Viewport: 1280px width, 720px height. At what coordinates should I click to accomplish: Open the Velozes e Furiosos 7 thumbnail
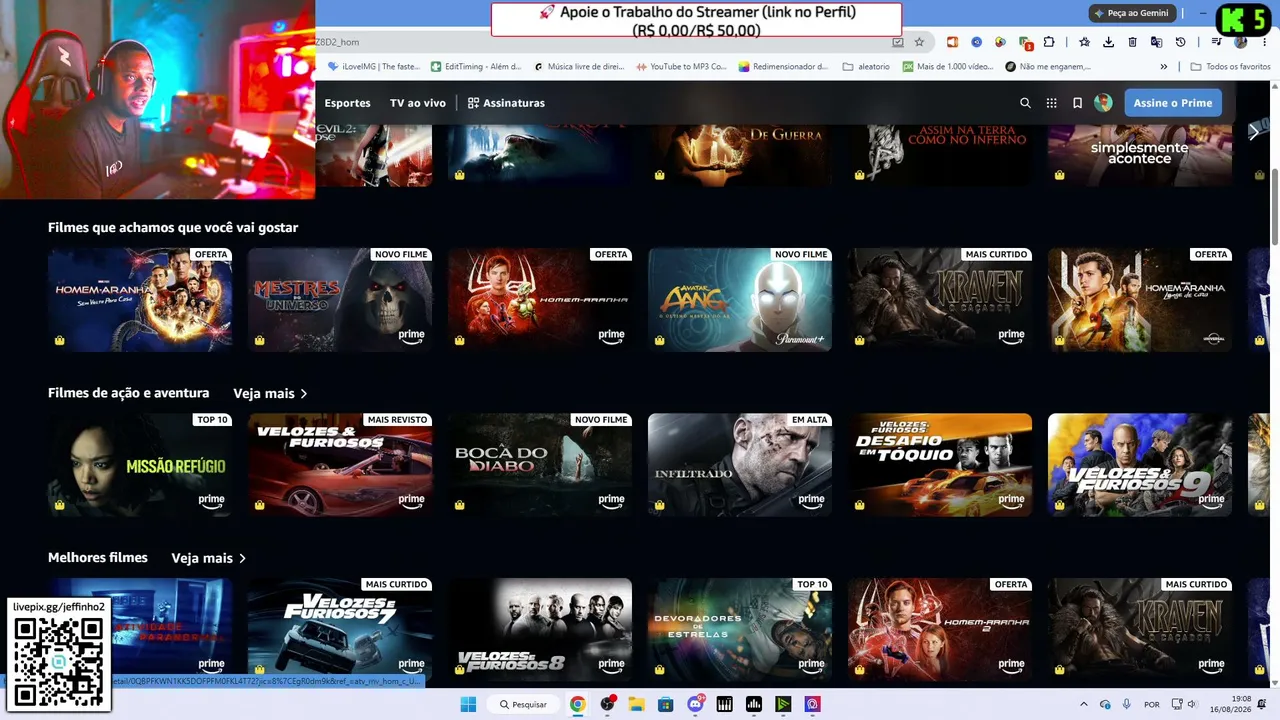click(x=340, y=629)
